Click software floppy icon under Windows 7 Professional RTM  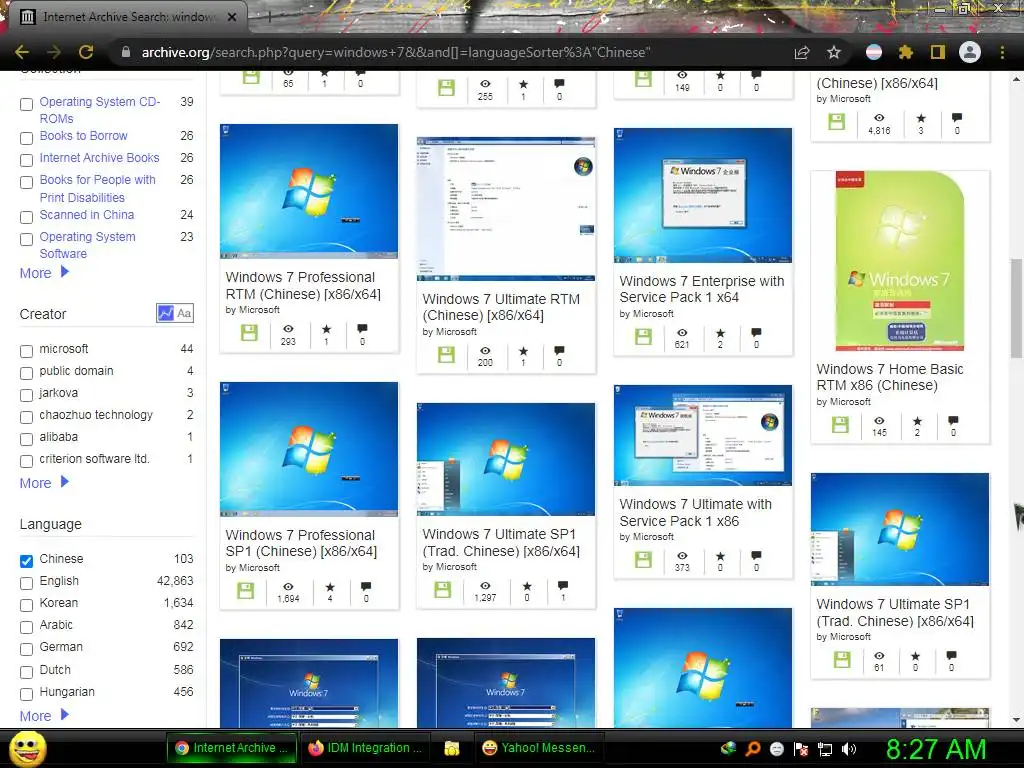pyautogui.click(x=249, y=333)
